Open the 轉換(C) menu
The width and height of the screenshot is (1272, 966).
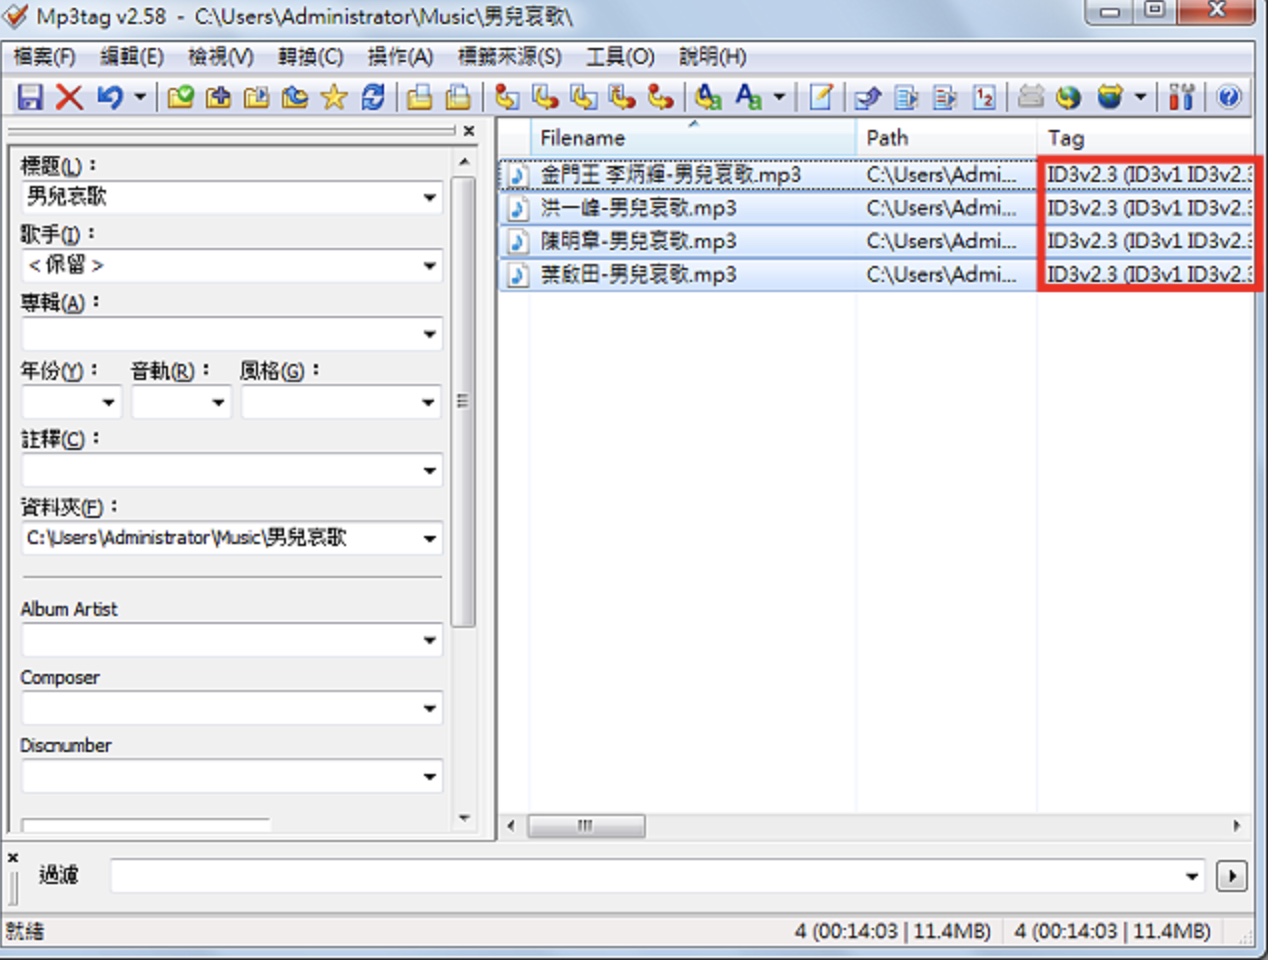[x=311, y=57]
